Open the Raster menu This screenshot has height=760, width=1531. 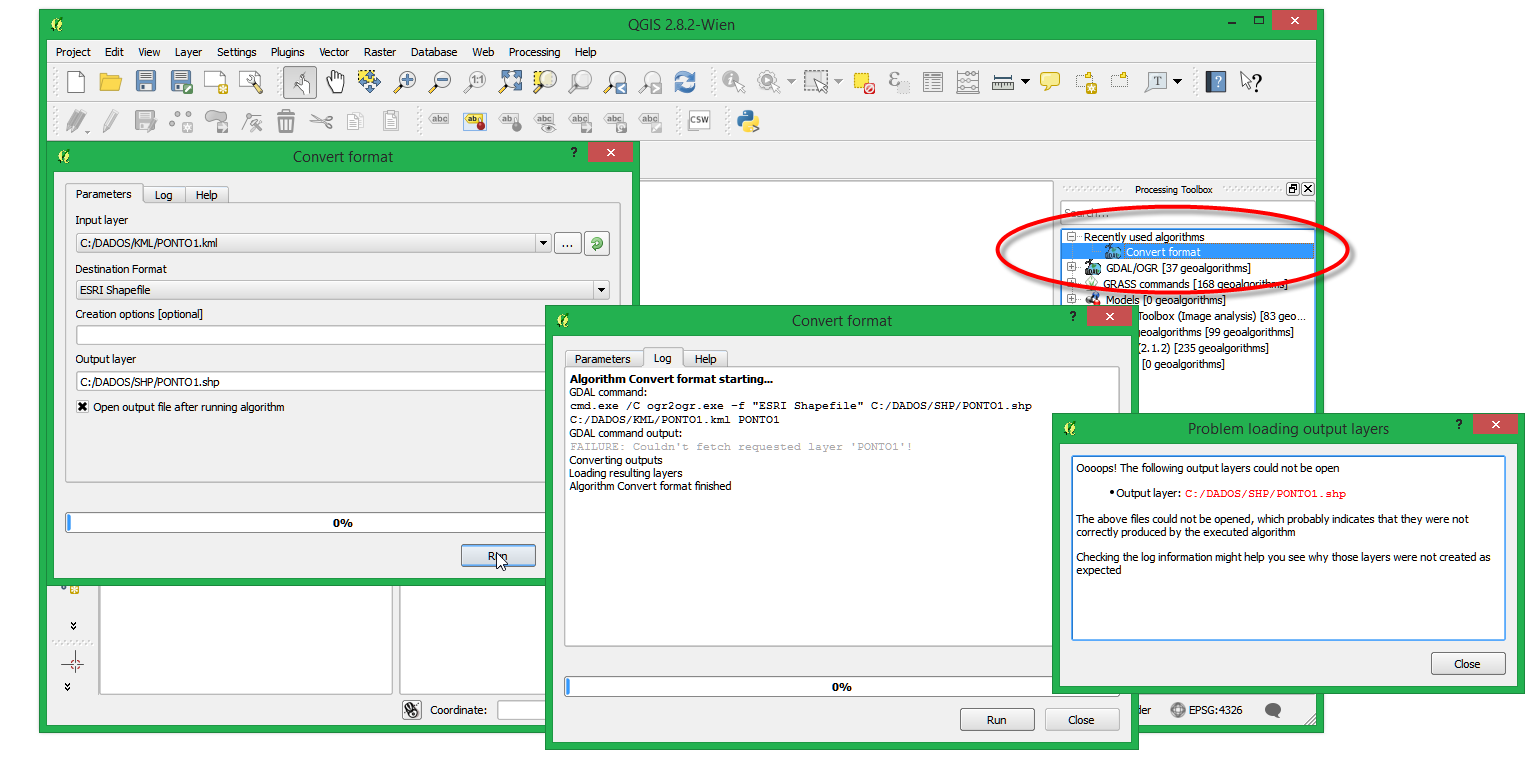tap(380, 52)
